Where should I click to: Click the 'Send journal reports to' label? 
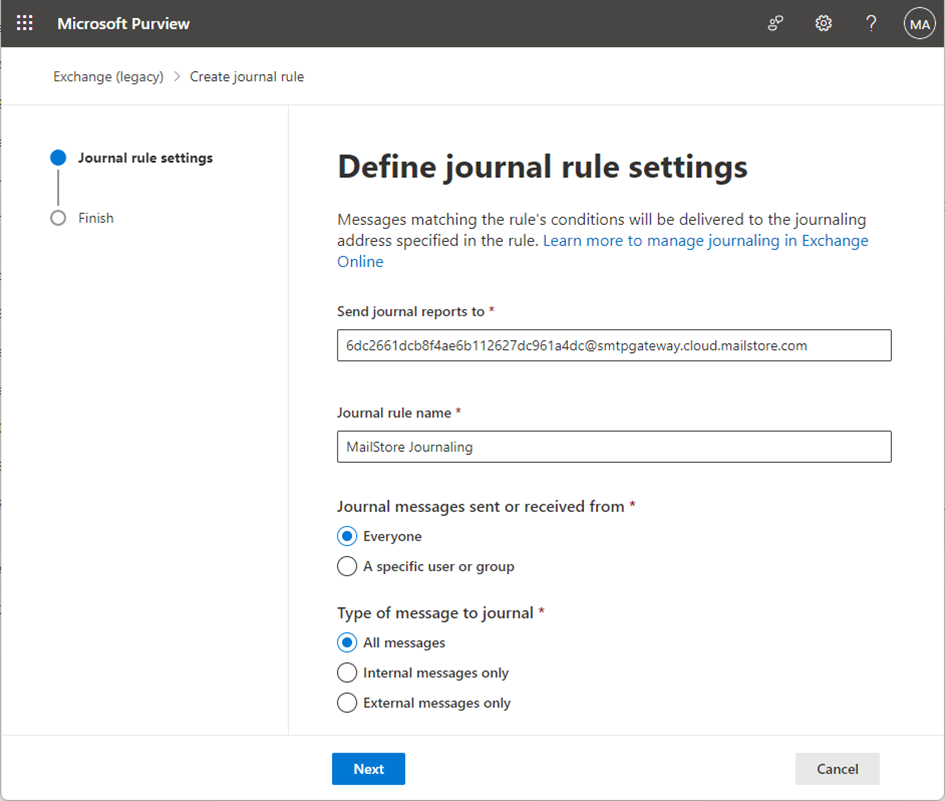411,312
